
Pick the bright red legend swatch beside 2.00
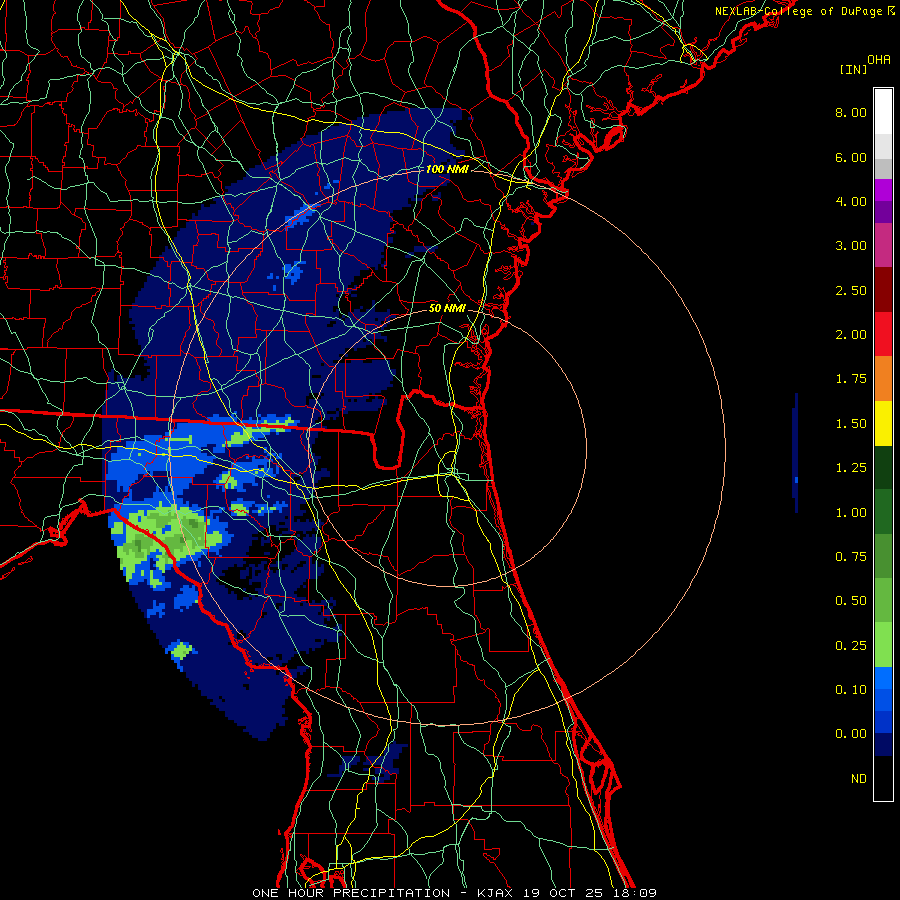883,334
